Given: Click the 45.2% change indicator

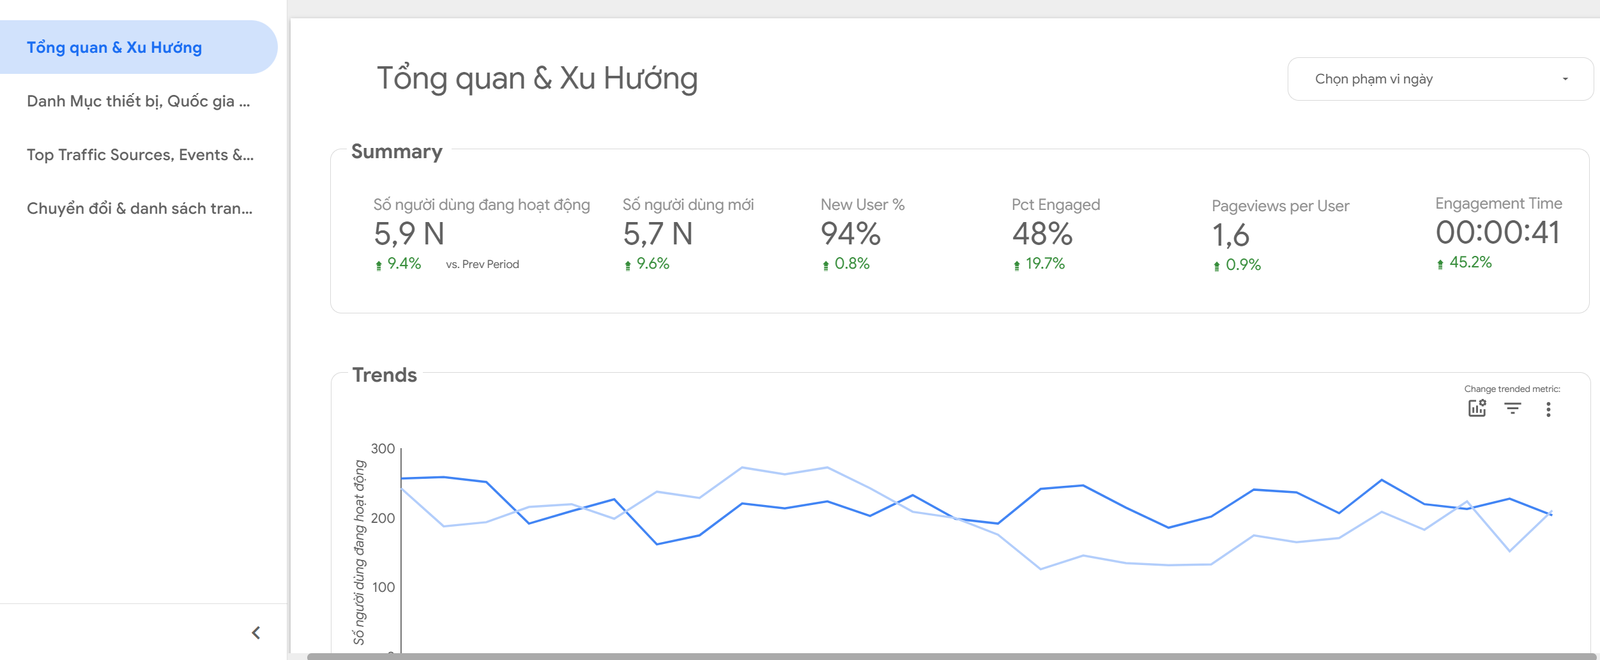Looking at the screenshot, I should [x=1464, y=263].
